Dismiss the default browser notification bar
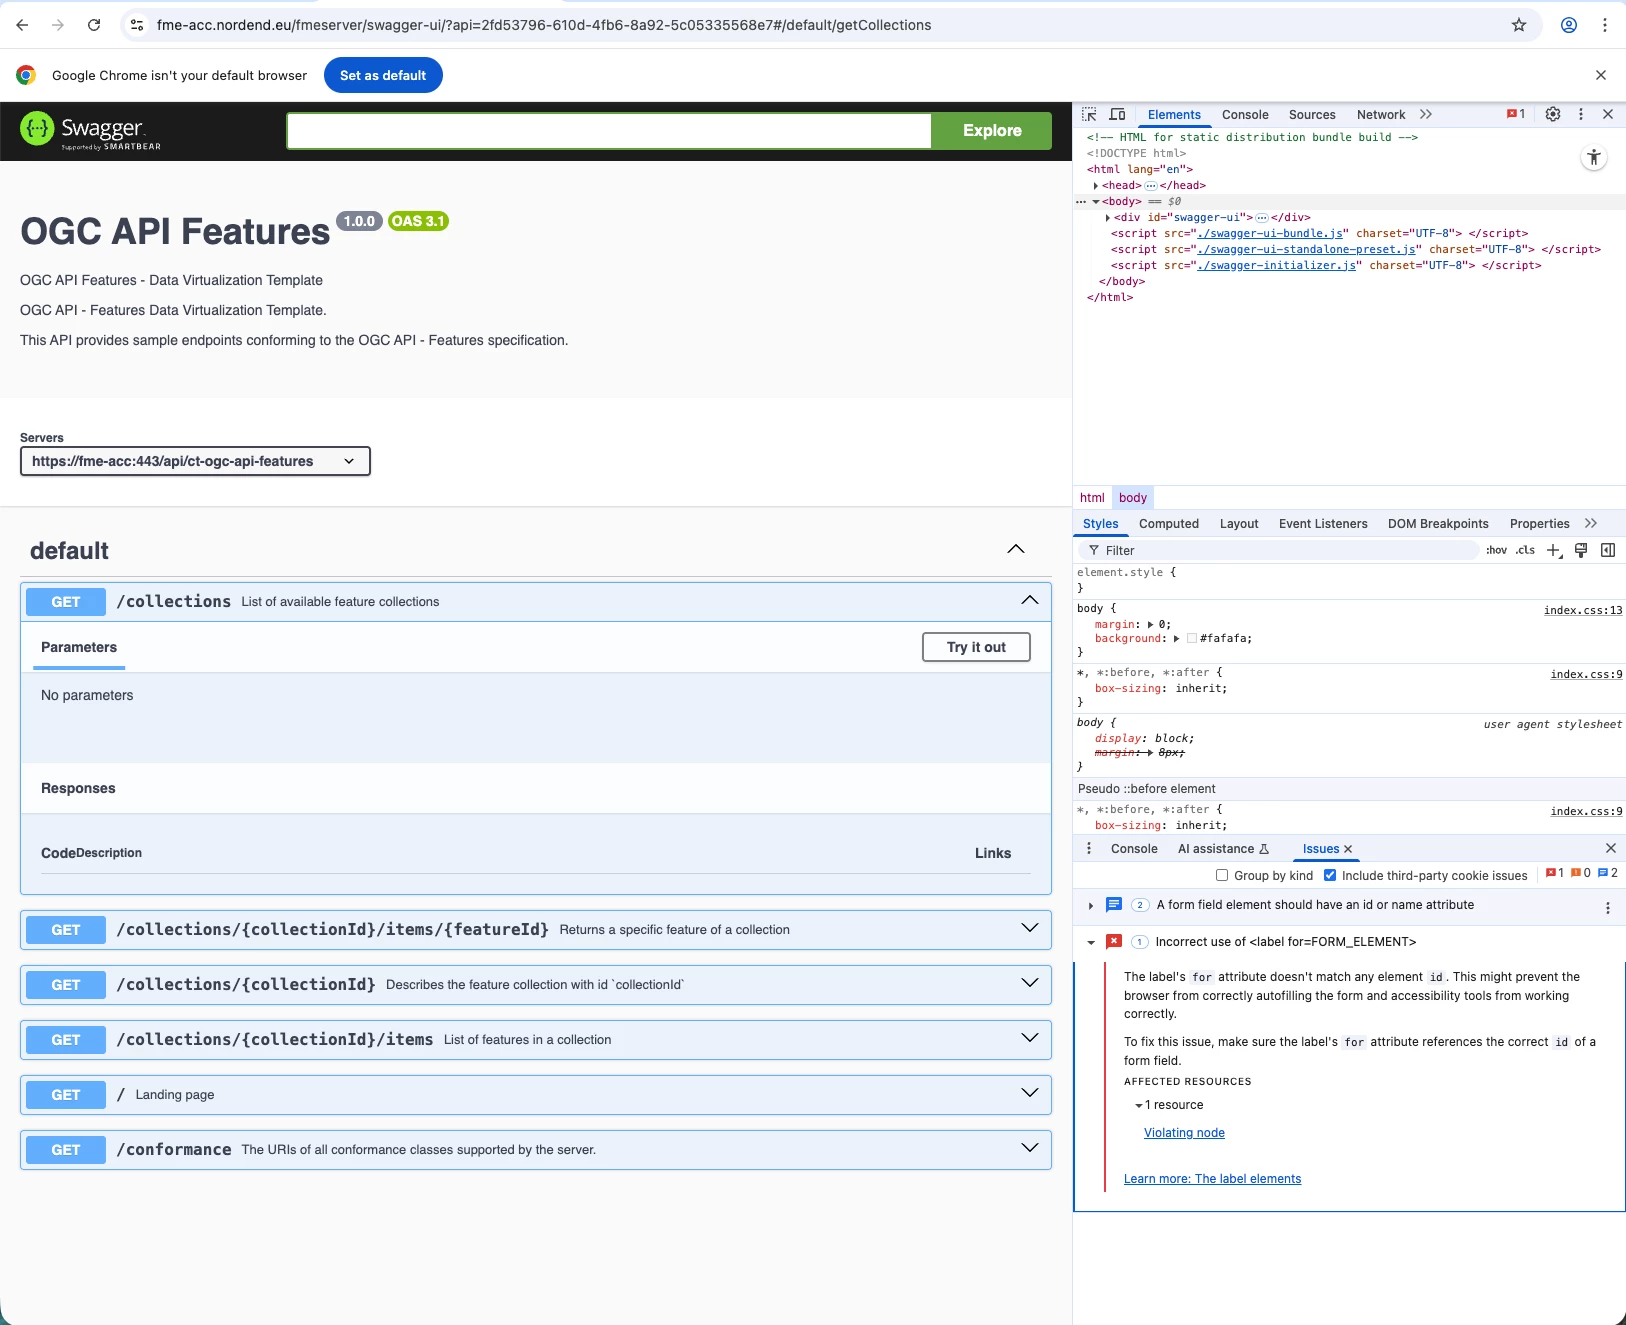1626x1325 pixels. [1601, 75]
